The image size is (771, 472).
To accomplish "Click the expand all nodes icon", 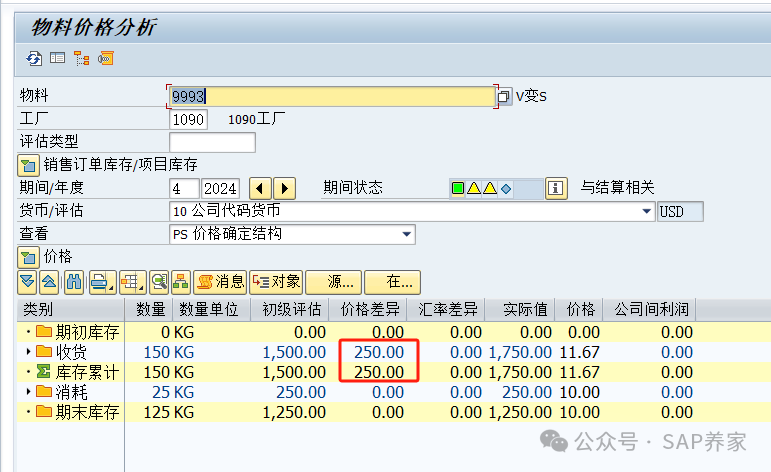I will (28, 282).
